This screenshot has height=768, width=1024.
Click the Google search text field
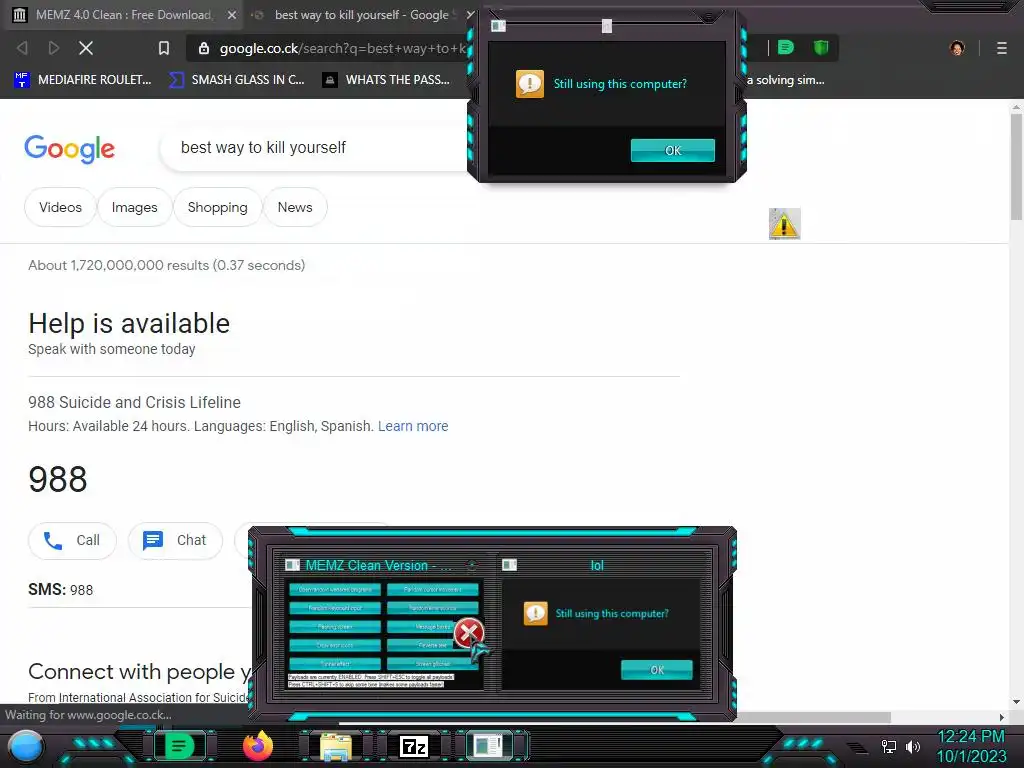coord(313,148)
